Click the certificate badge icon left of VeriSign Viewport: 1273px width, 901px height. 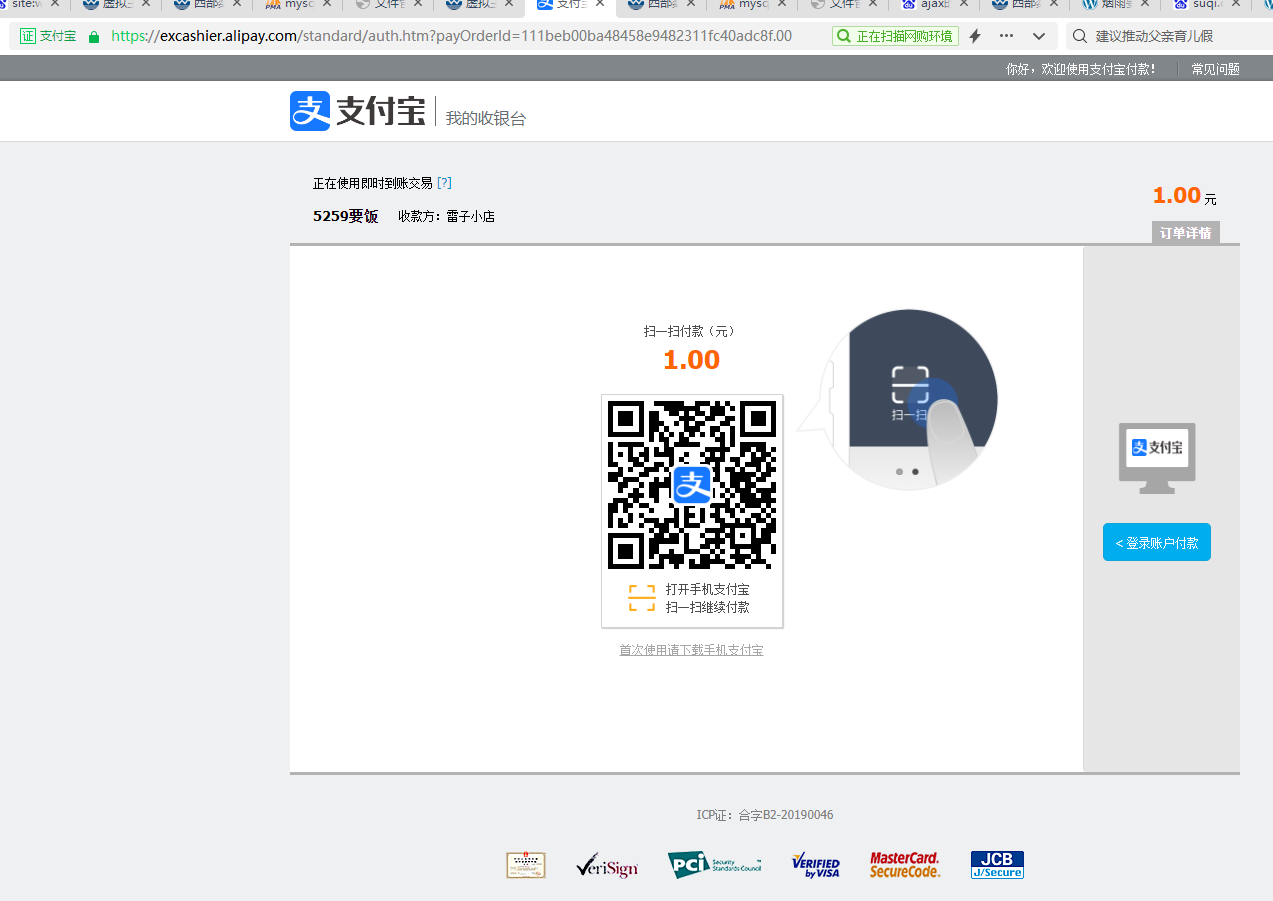[526, 865]
